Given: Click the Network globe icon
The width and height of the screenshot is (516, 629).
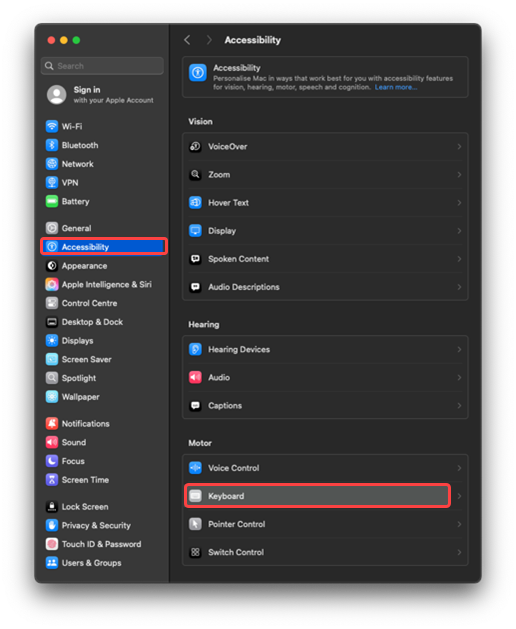Looking at the screenshot, I should point(52,164).
